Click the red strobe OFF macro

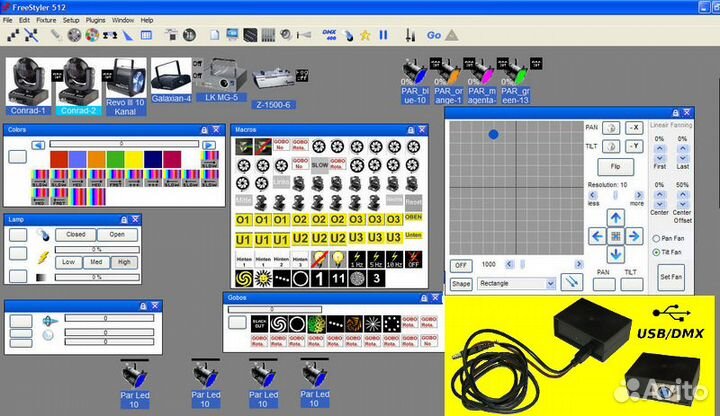point(413,259)
